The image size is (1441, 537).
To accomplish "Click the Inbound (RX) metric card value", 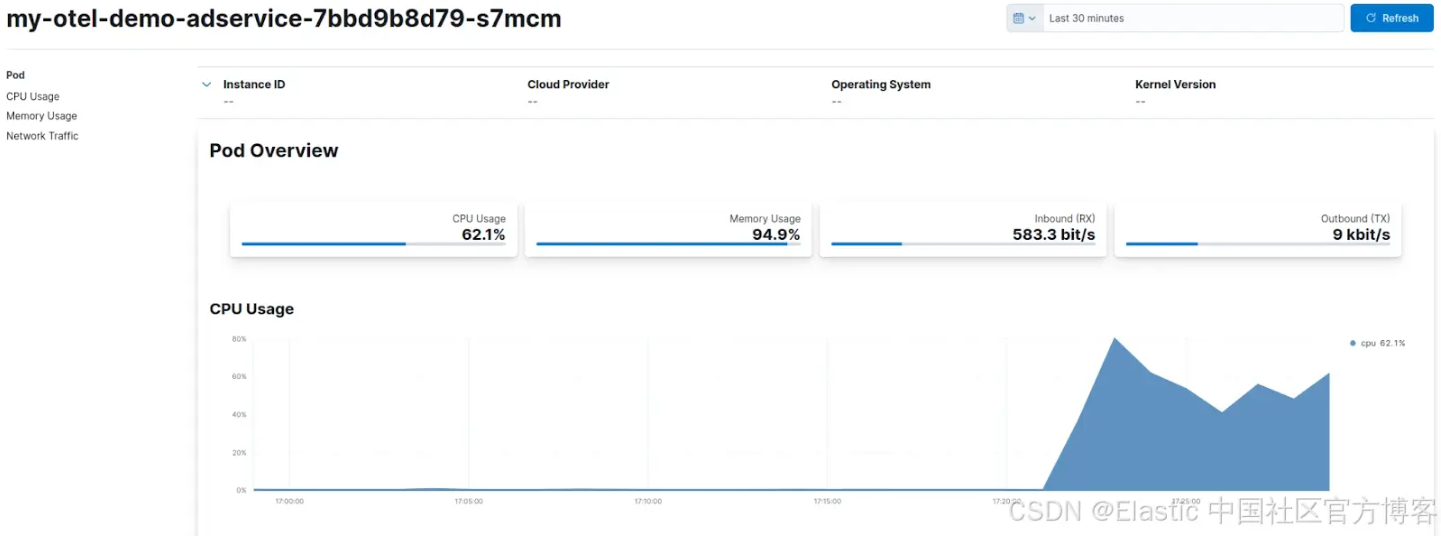I will tap(1053, 235).
